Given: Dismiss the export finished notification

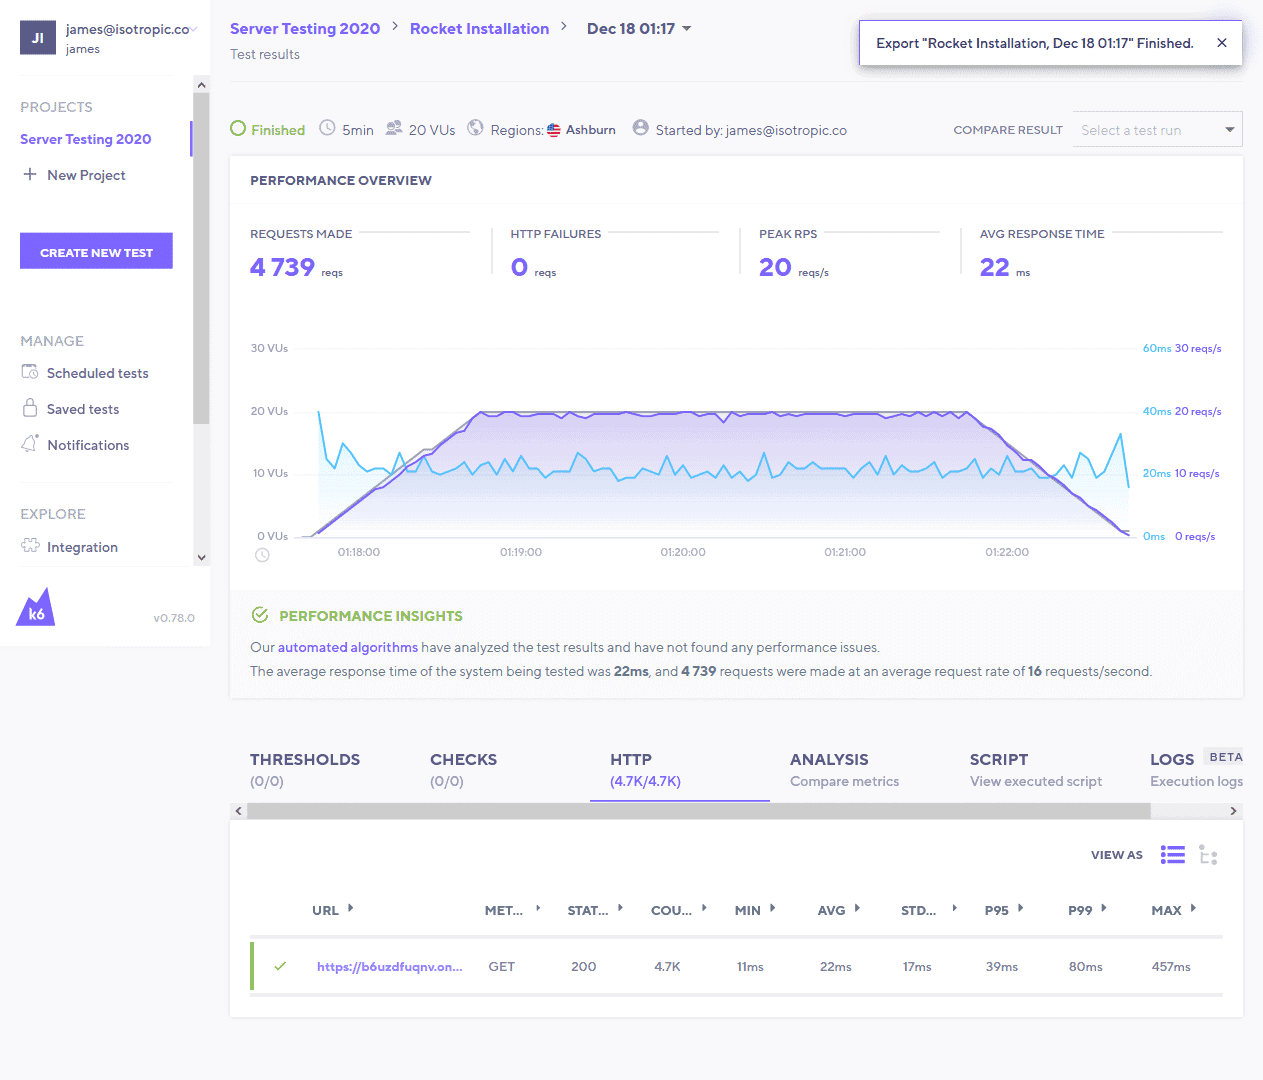Looking at the screenshot, I should pyautogui.click(x=1222, y=43).
